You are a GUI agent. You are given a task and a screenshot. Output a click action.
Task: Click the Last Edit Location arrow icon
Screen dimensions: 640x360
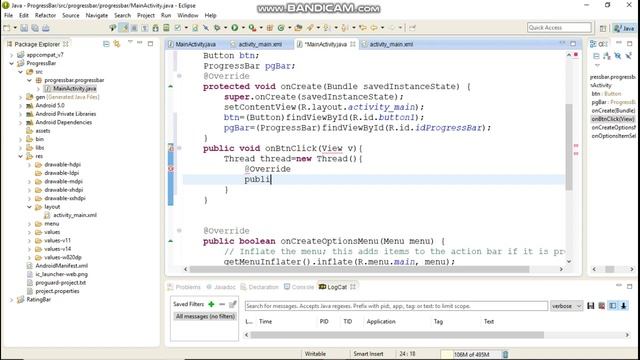coord(363,28)
